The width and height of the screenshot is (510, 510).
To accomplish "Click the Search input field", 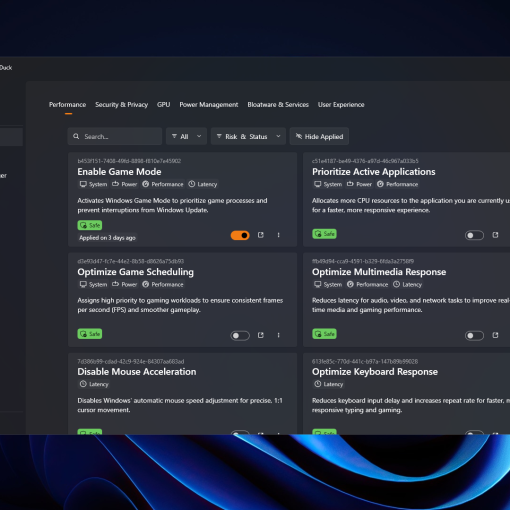I will tap(115, 136).
